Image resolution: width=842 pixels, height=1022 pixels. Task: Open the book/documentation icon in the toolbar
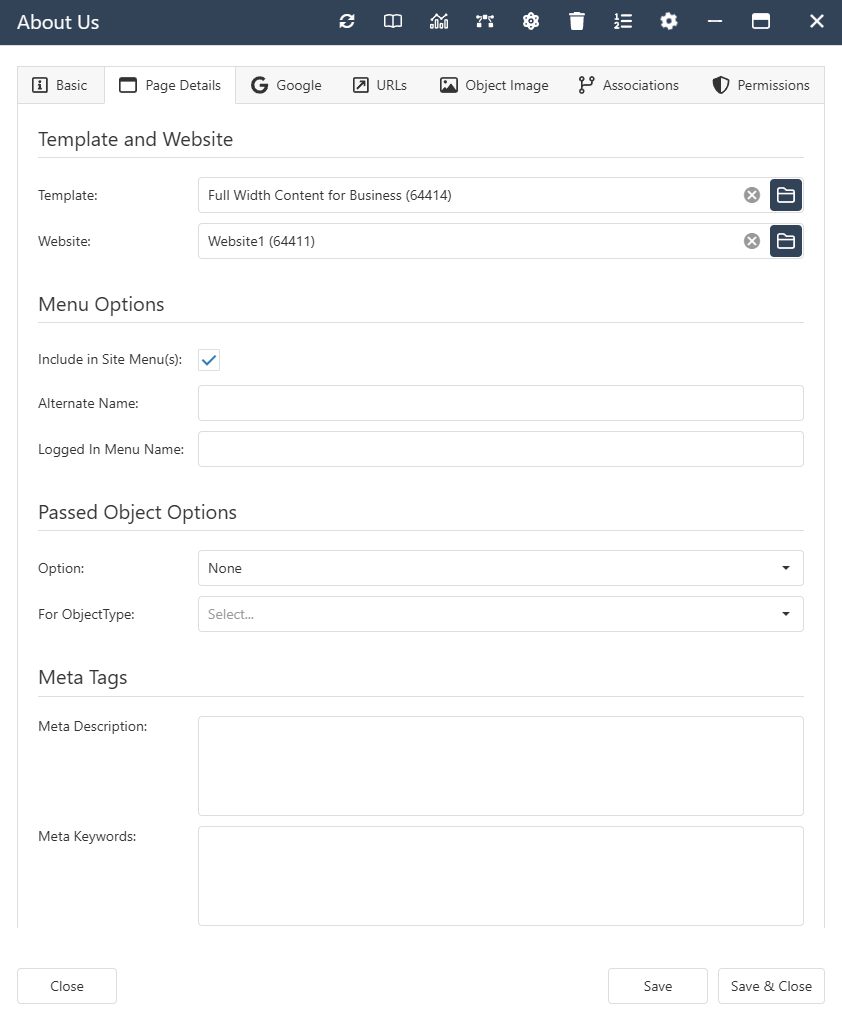[x=392, y=21]
